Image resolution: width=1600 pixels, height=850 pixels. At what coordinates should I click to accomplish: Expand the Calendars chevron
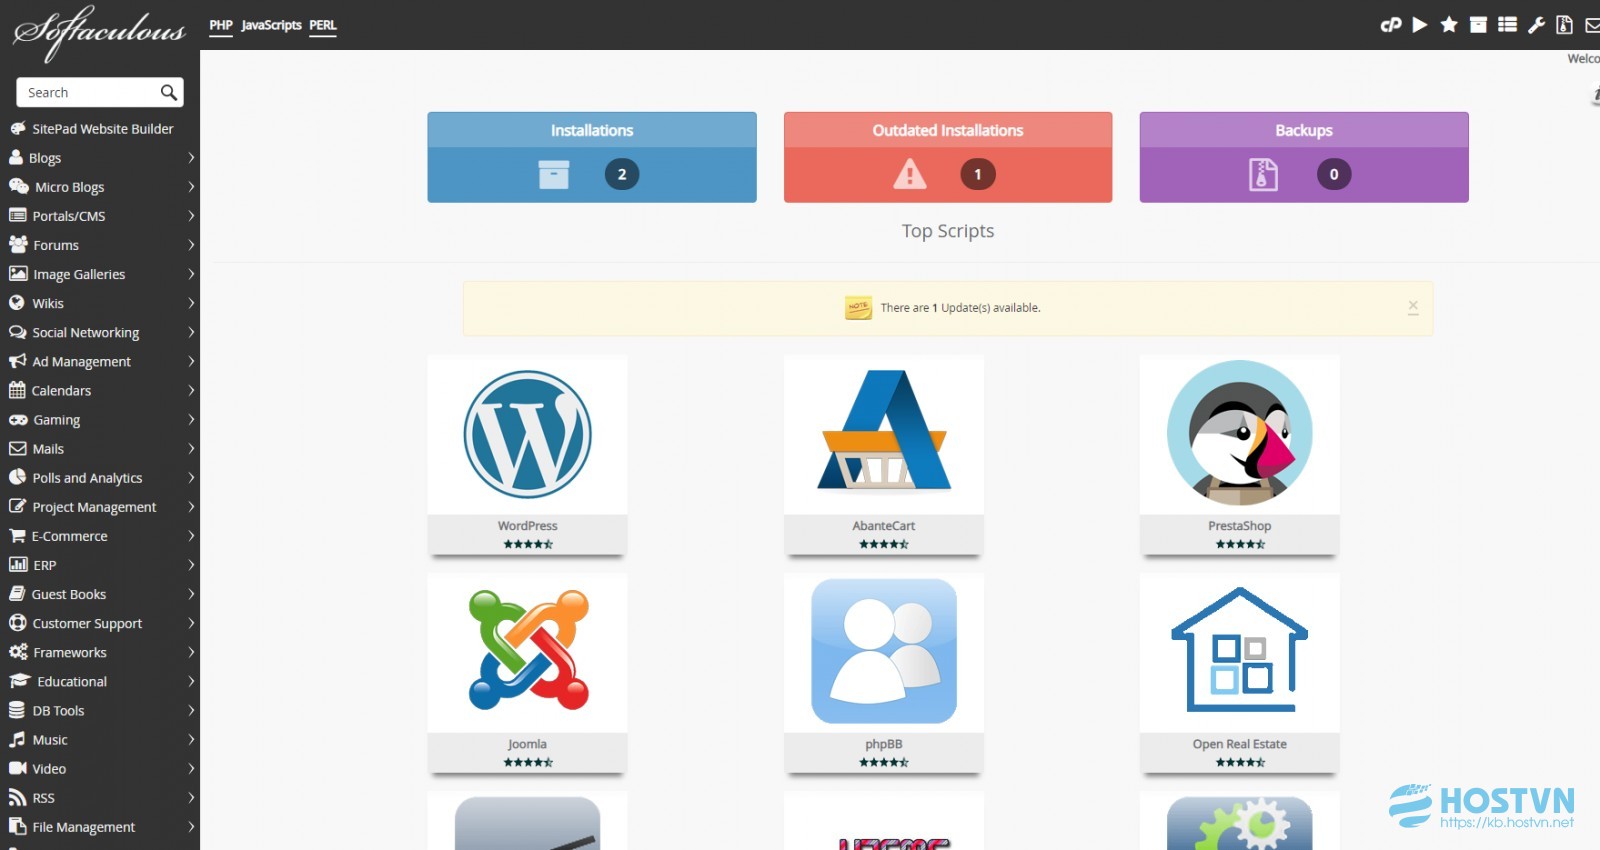pyautogui.click(x=190, y=390)
